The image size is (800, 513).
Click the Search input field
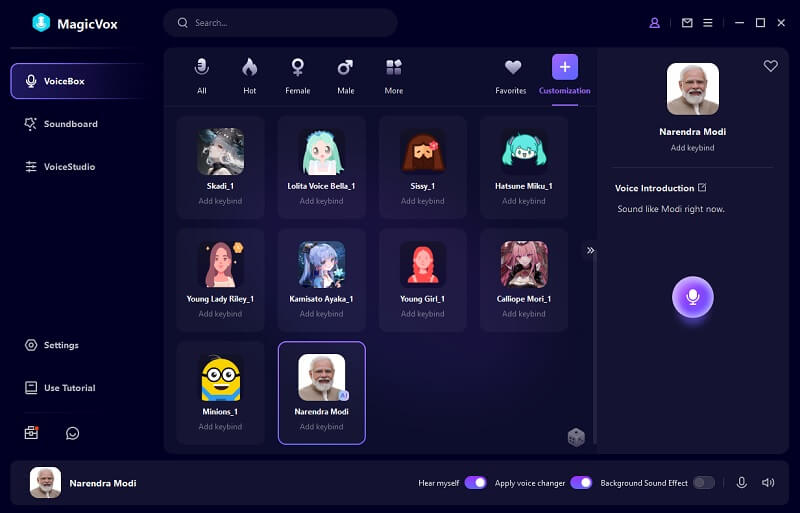281,23
